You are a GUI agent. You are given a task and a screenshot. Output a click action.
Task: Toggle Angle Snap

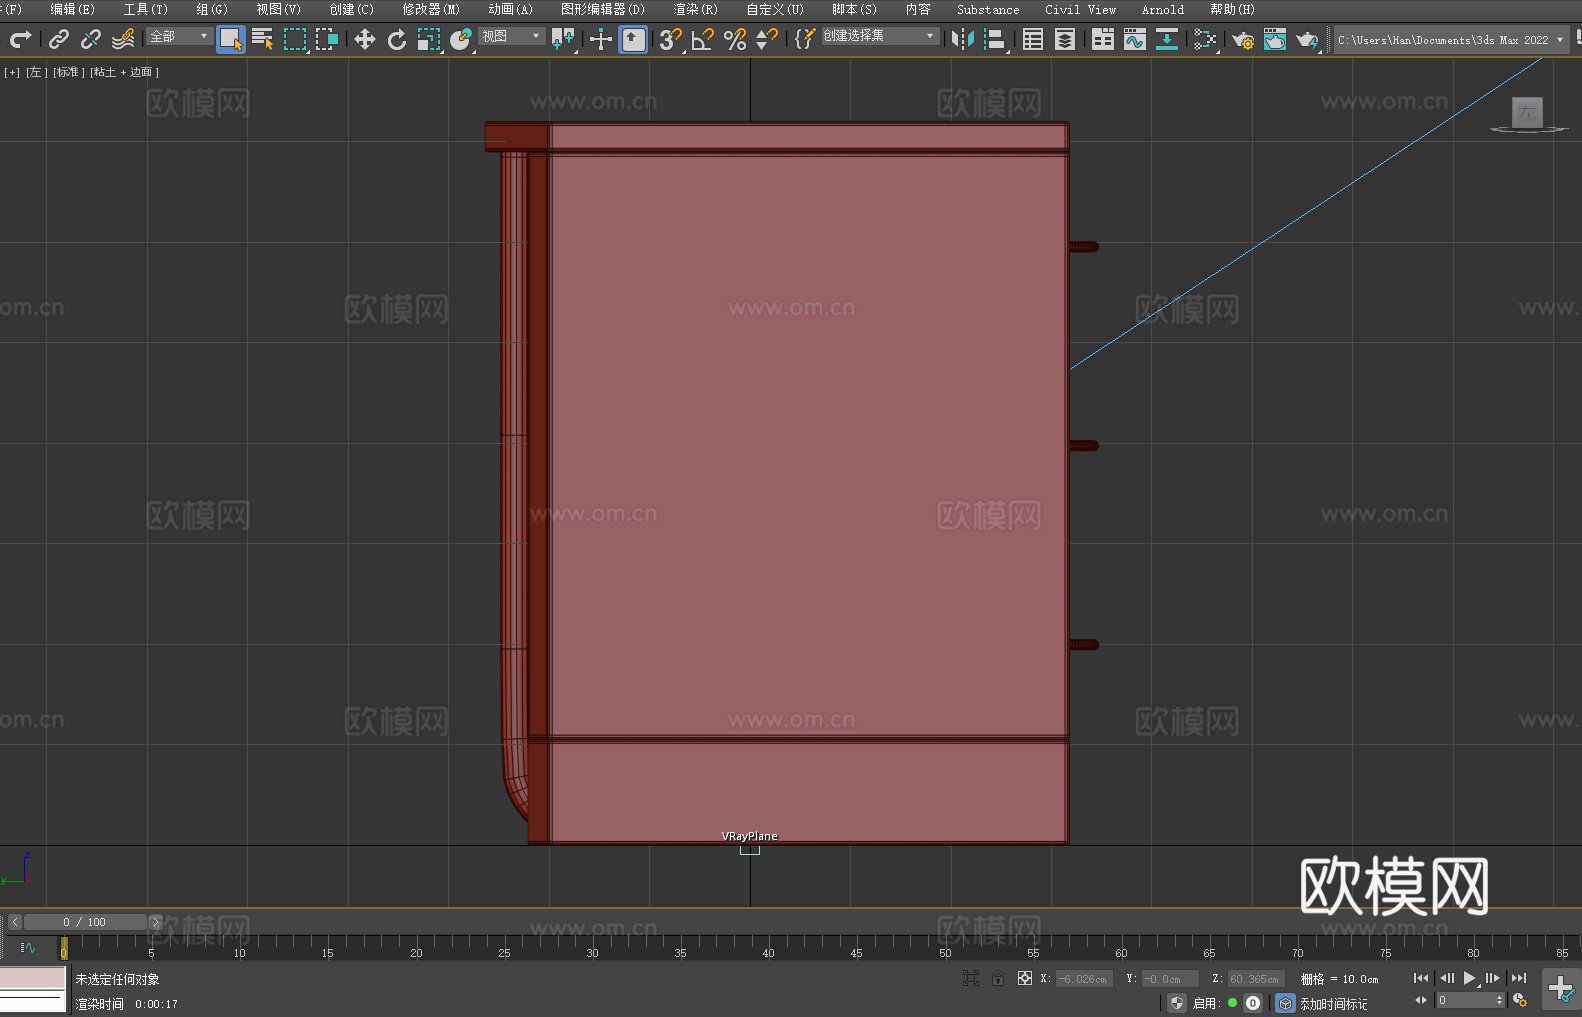click(703, 39)
